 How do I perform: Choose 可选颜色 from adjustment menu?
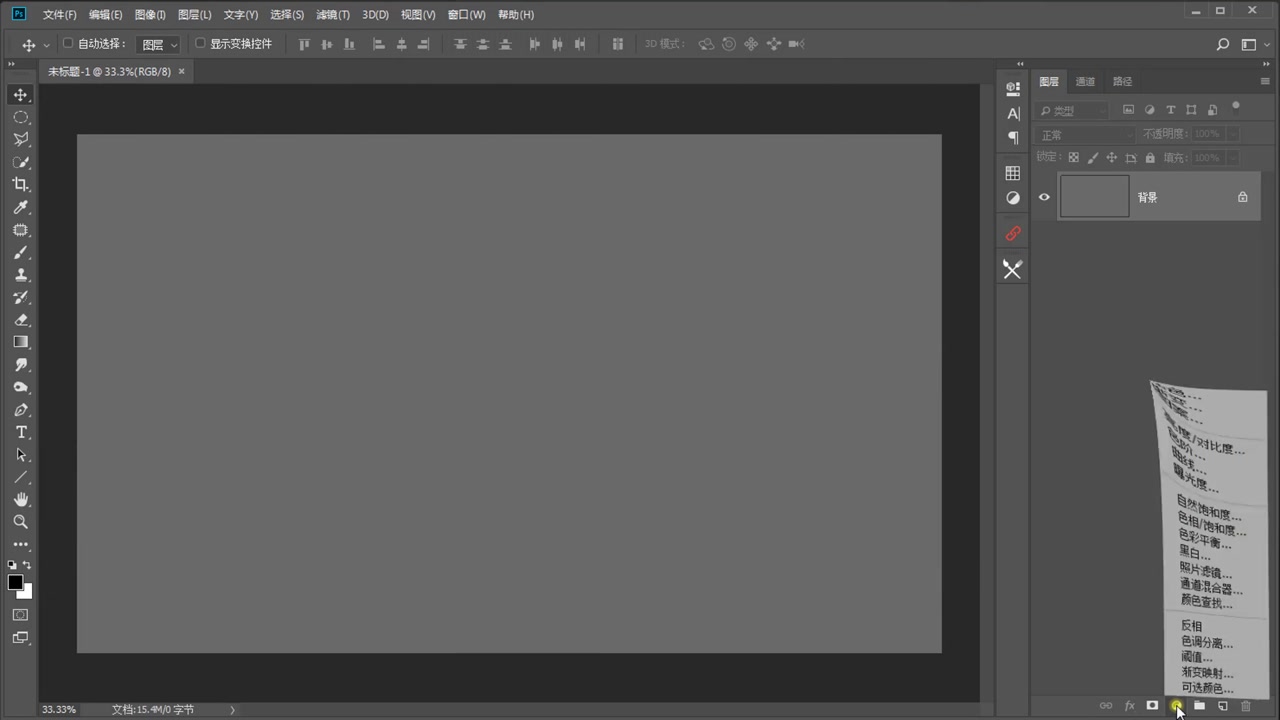coord(1208,688)
